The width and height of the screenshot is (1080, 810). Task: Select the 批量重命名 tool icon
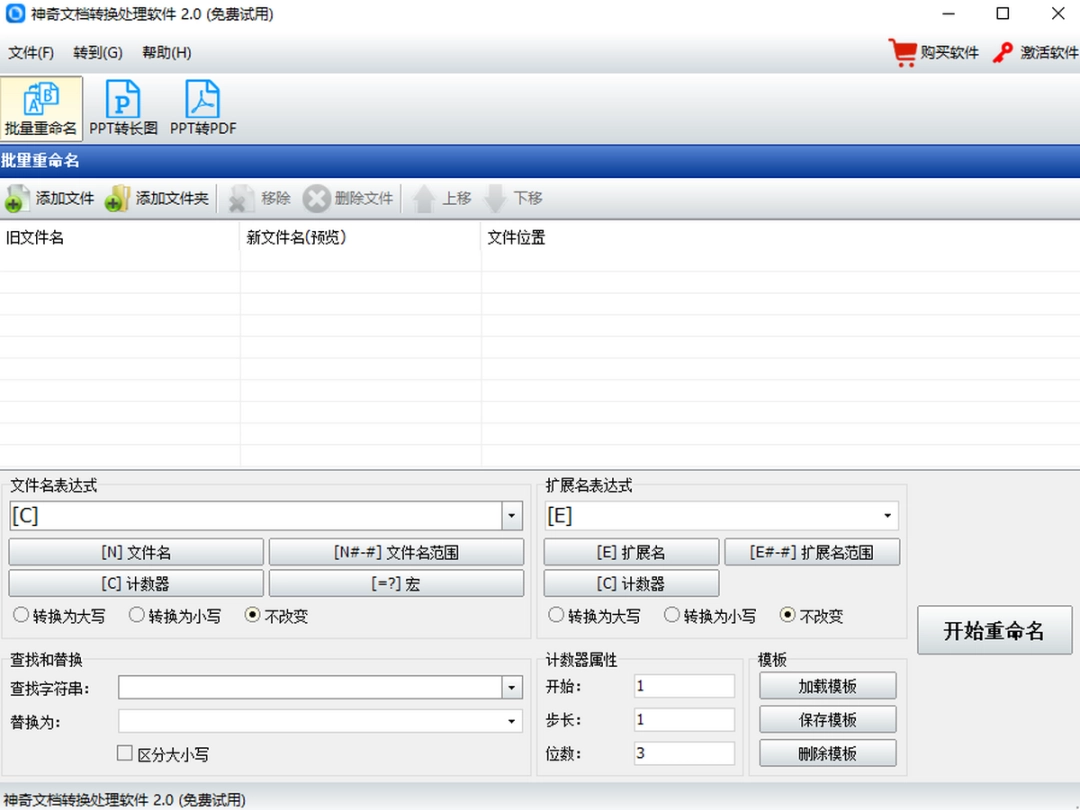(x=39, y=105)
